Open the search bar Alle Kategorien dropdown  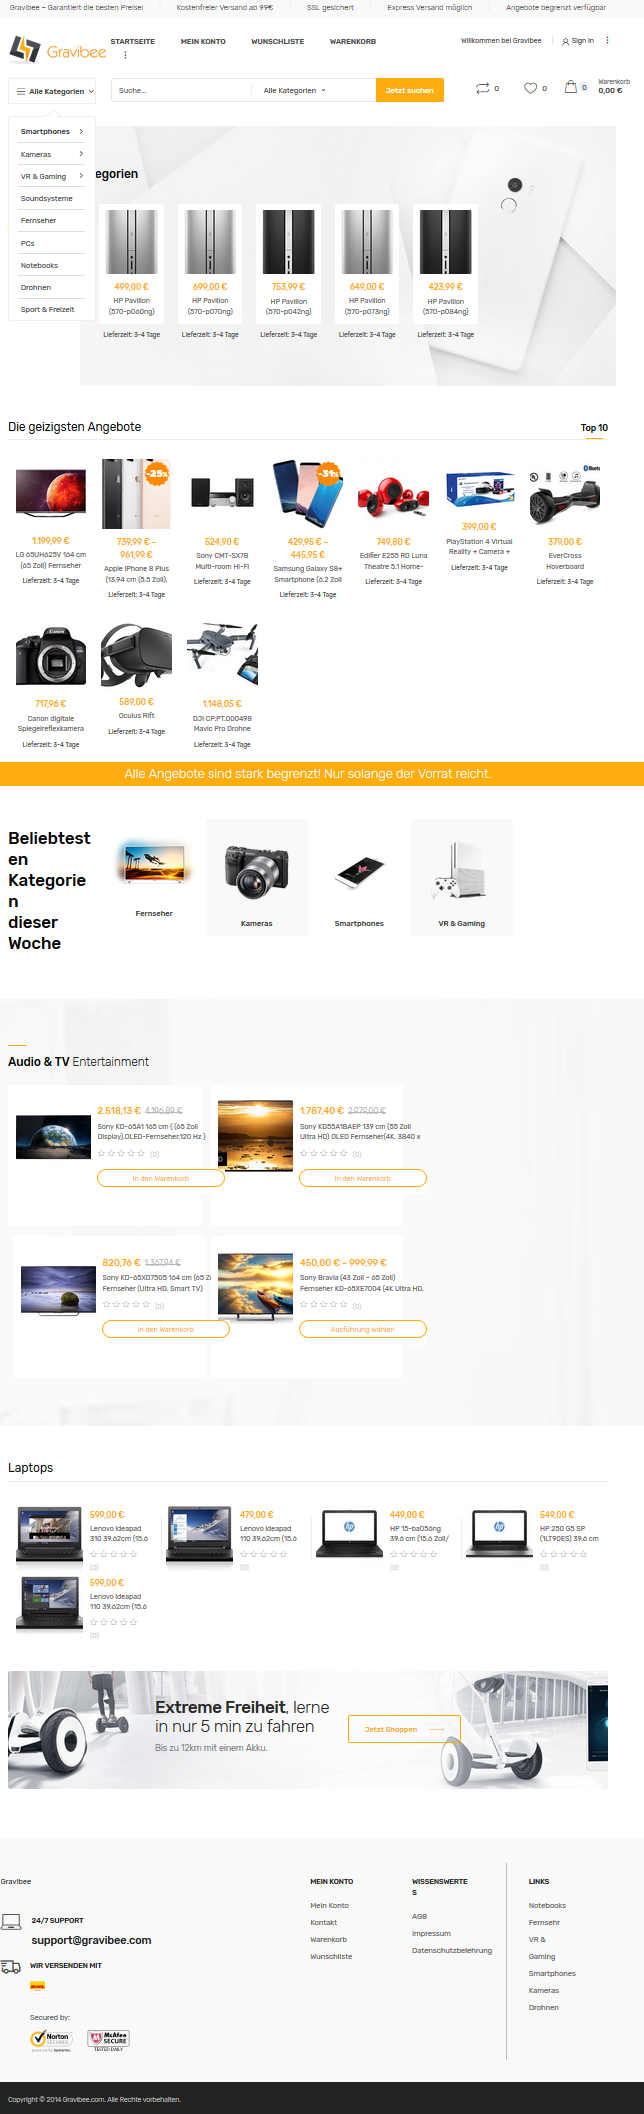click(294, 90)
